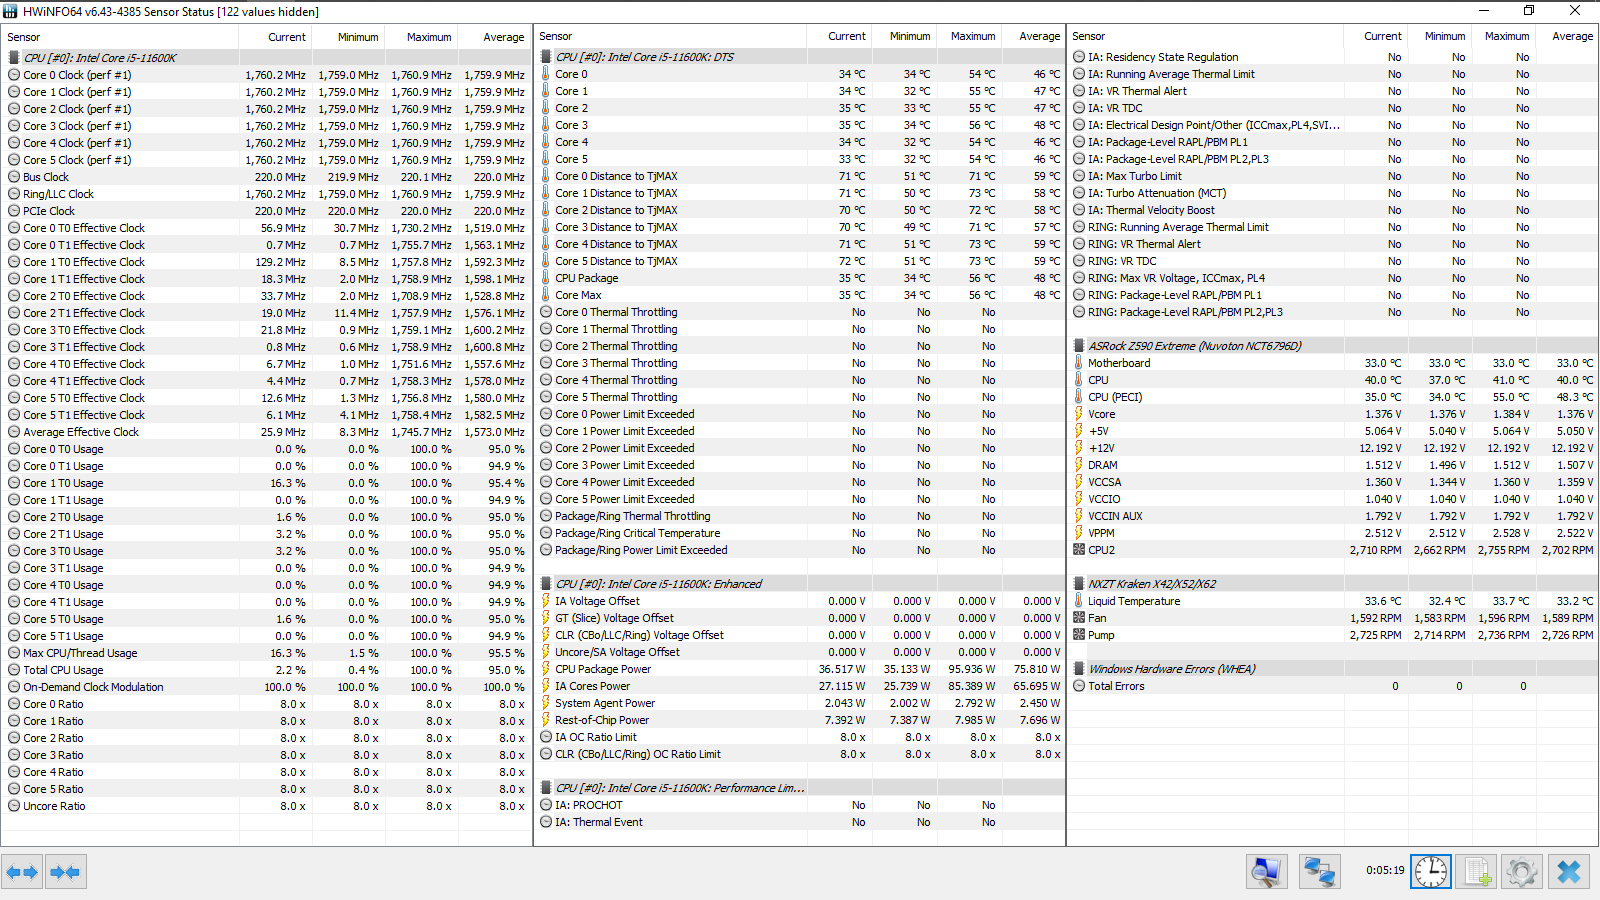
Task: Start logging with the document plus icon
Action: coord(1477,872)
